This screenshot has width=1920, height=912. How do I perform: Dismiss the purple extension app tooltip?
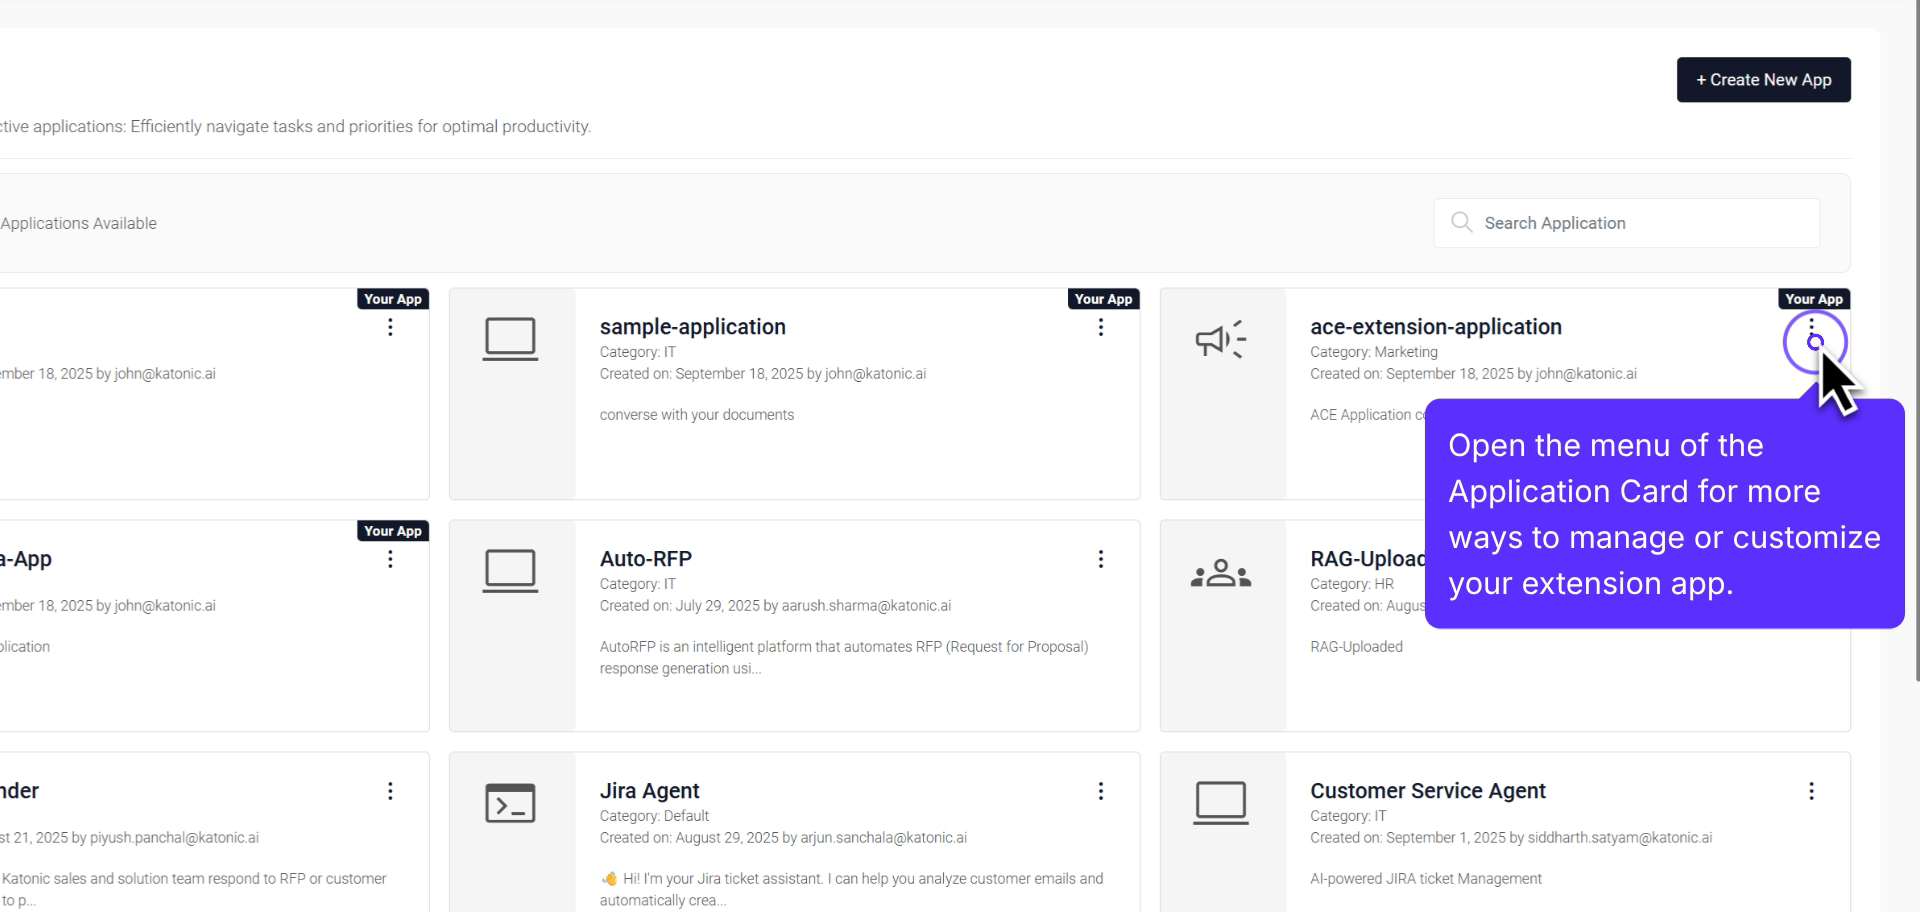[x=1663, y=514]
